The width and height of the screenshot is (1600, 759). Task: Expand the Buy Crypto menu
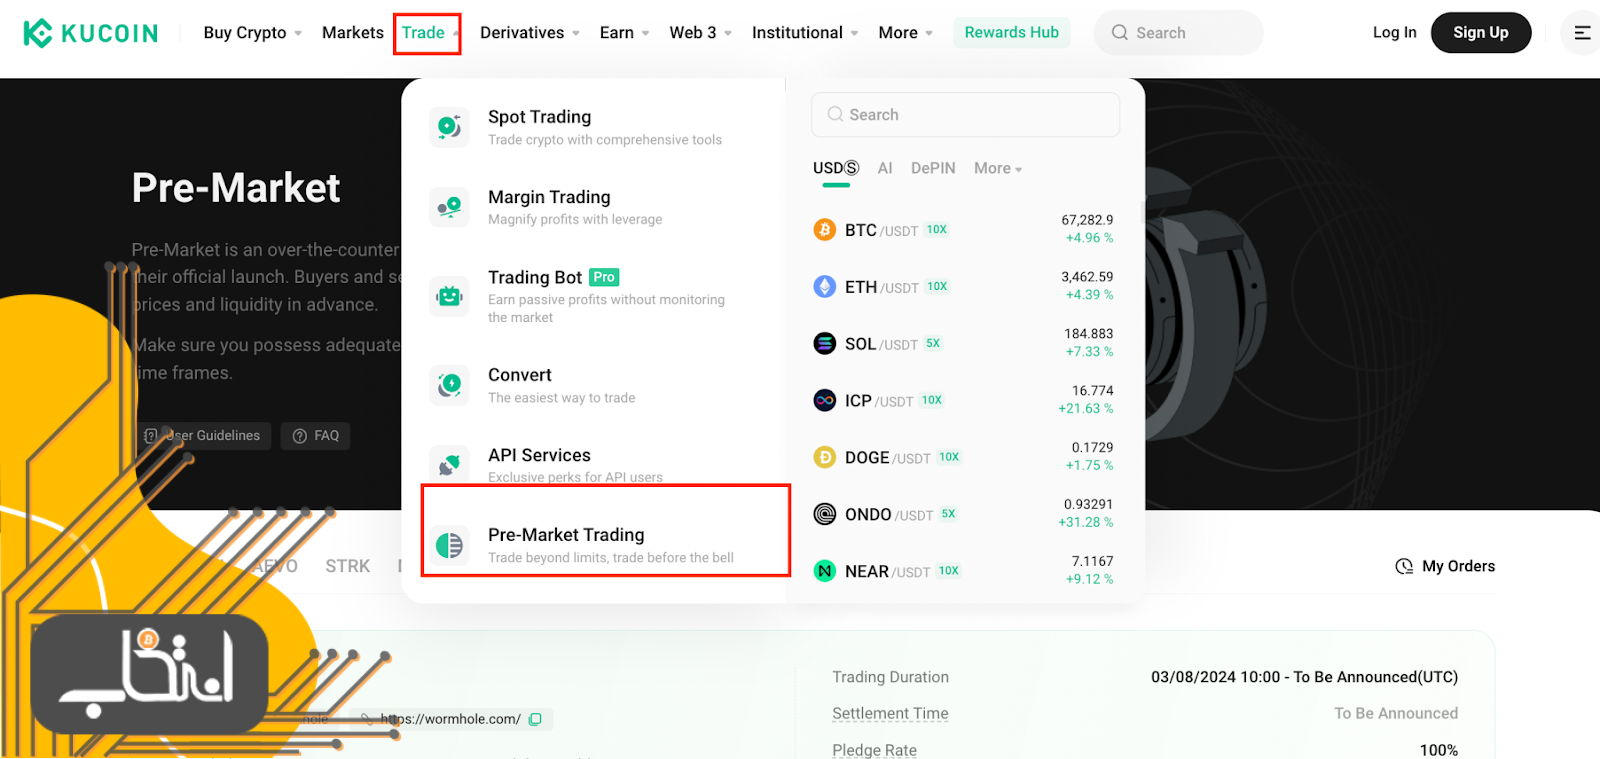252,33
